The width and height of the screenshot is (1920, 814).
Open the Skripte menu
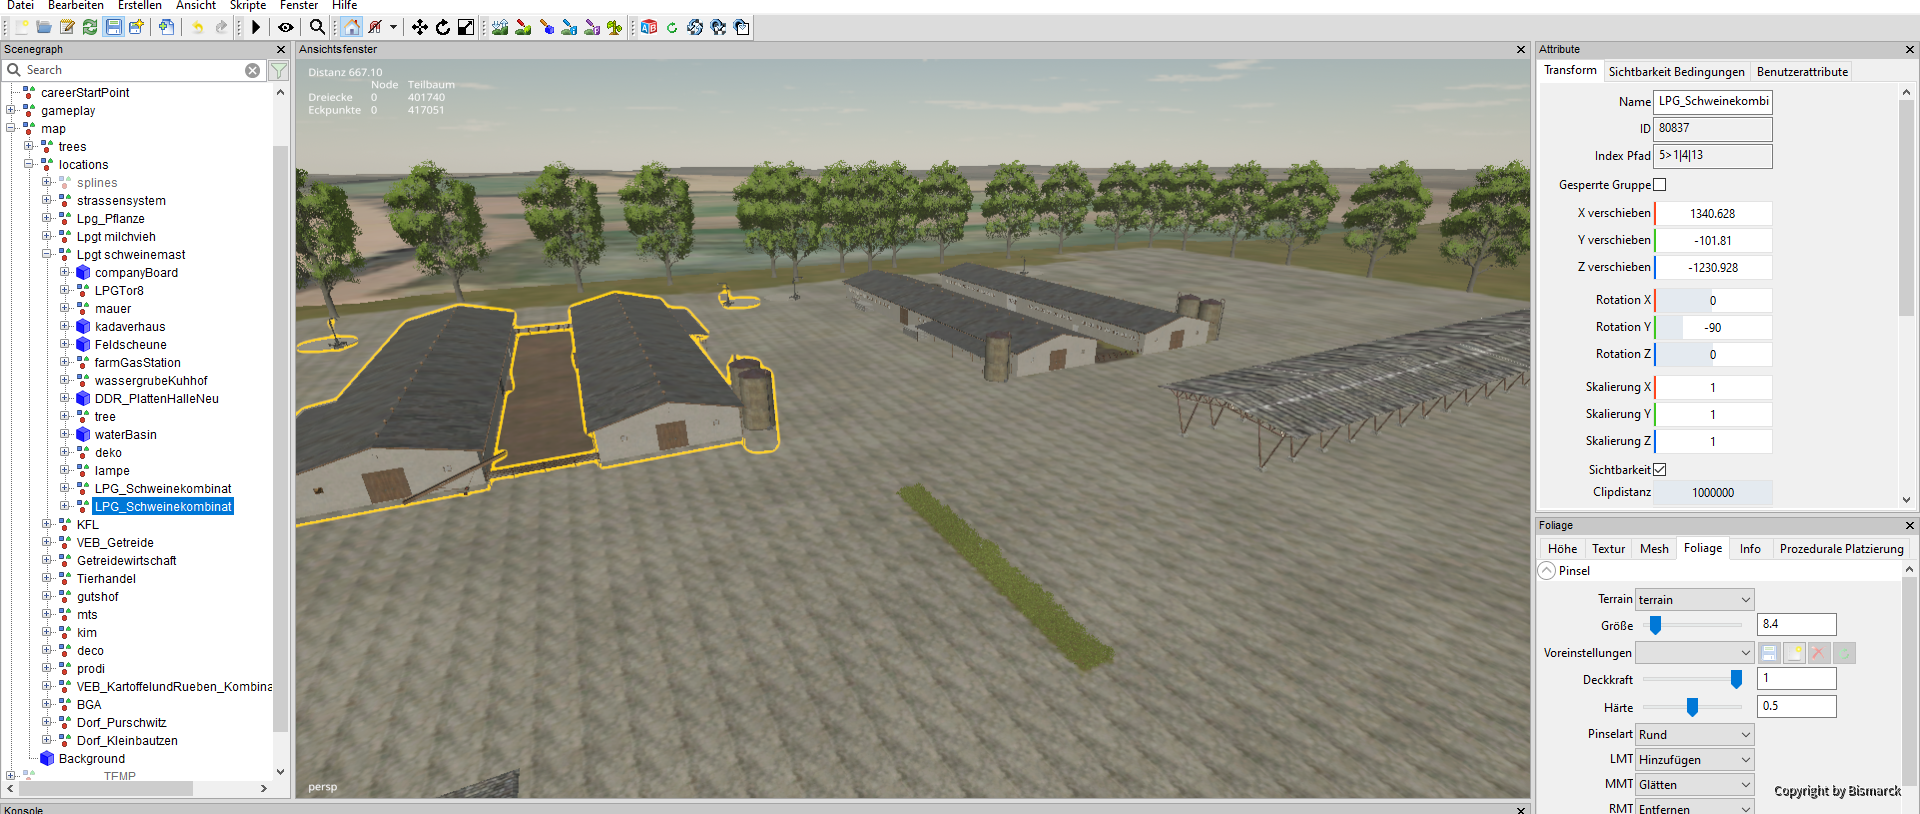(248, 6)
